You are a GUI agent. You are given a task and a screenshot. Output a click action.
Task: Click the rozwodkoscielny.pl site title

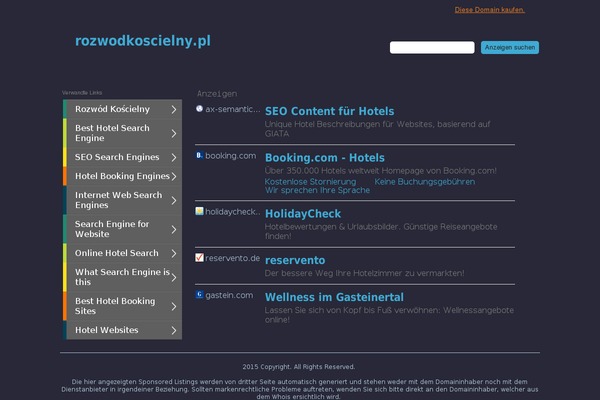143,41
